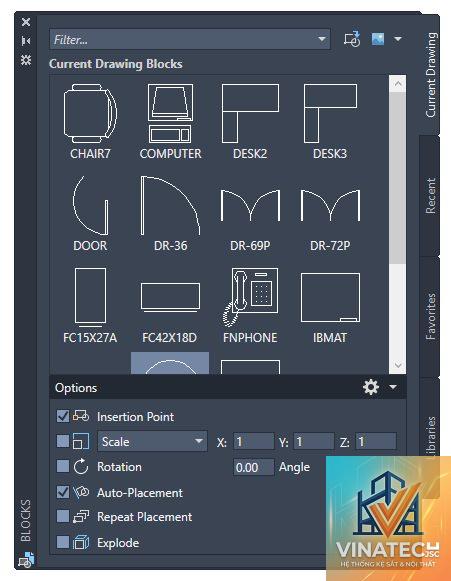Click the block list scrollbar thumb
Screen dimensions: 451x581
pos(398,178)
